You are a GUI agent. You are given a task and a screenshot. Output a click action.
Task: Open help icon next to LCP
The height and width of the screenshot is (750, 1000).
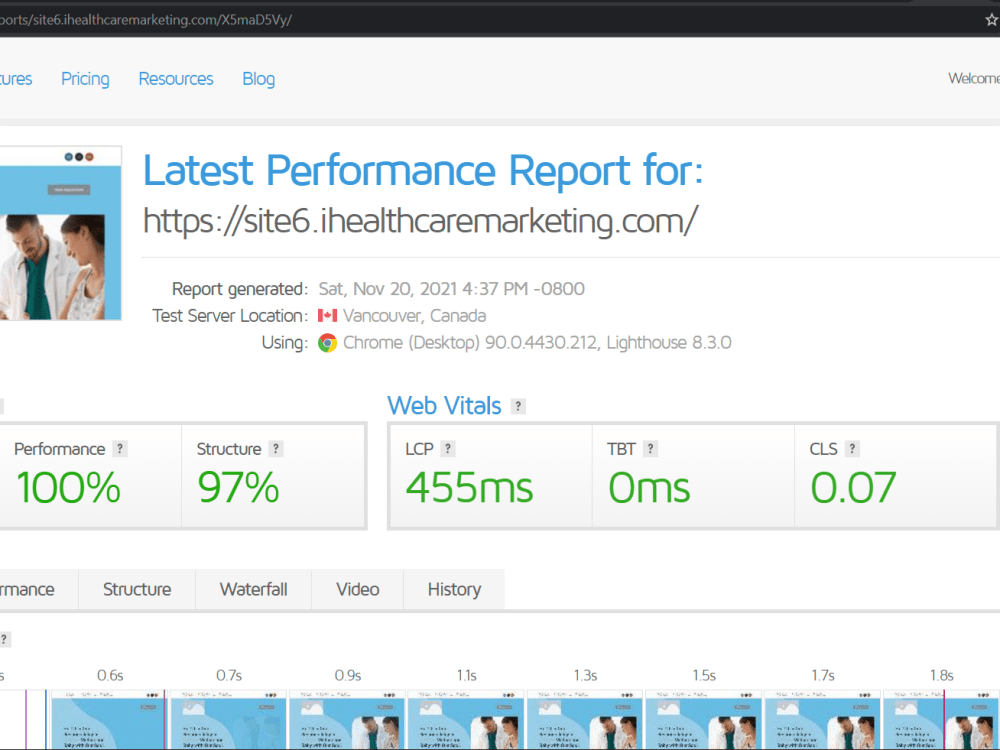coord(448,448)
